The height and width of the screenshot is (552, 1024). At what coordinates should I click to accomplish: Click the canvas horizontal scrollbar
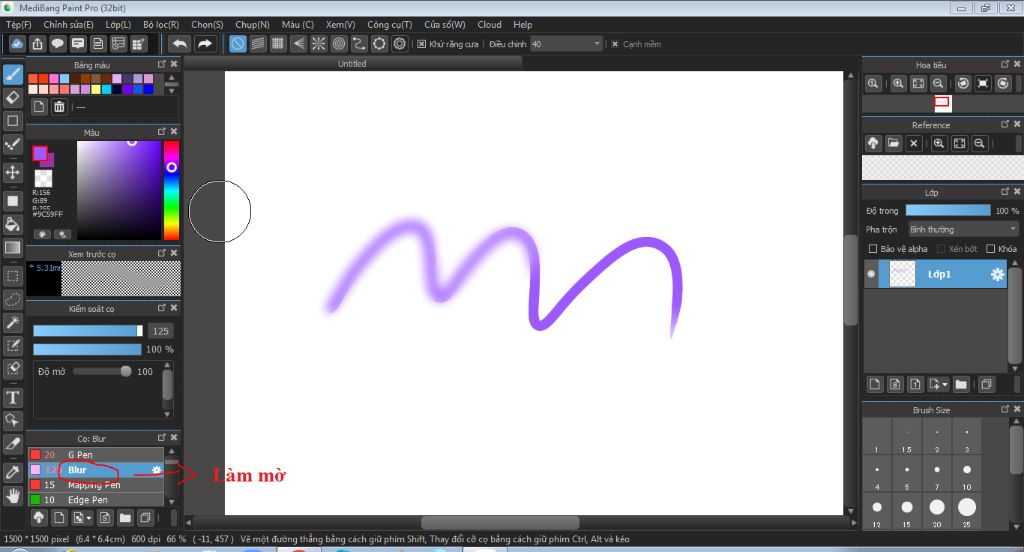coord(500,523)
